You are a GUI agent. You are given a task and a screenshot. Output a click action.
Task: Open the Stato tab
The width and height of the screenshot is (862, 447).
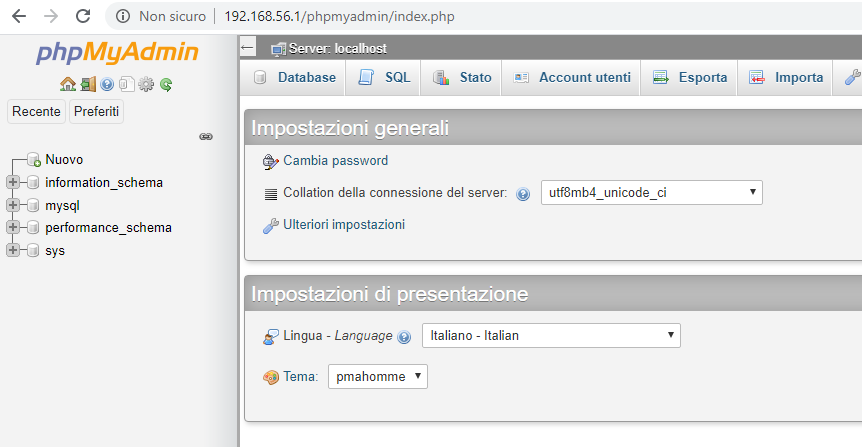point(462,78)
